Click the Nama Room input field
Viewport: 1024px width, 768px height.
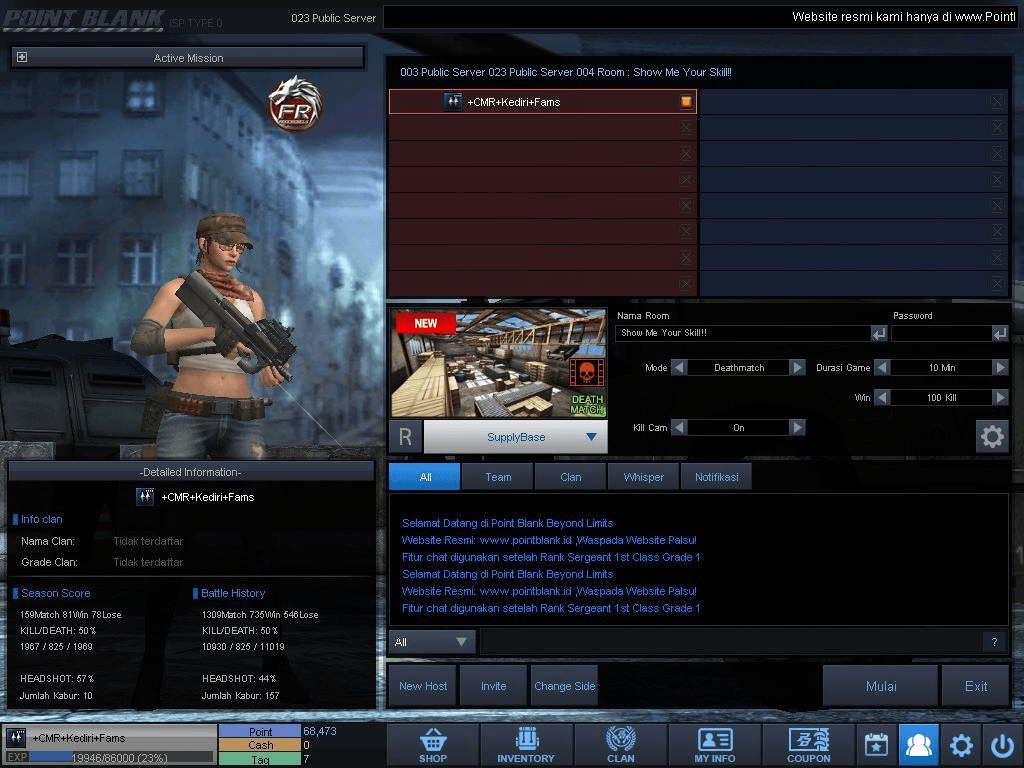(743, 333)
